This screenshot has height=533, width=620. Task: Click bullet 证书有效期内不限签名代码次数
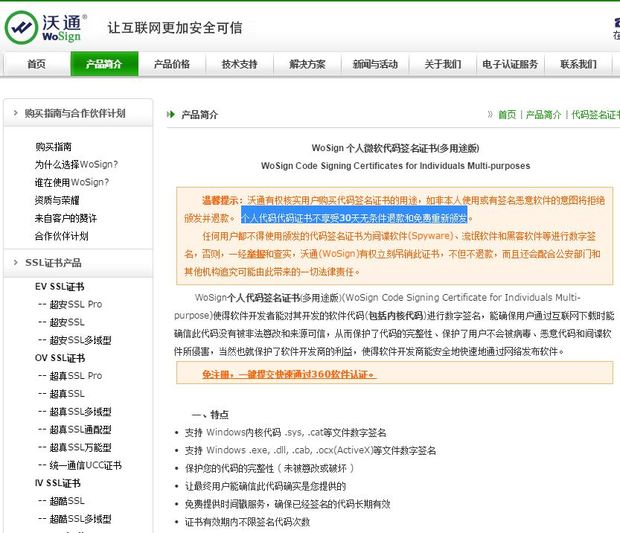[248, 522]
